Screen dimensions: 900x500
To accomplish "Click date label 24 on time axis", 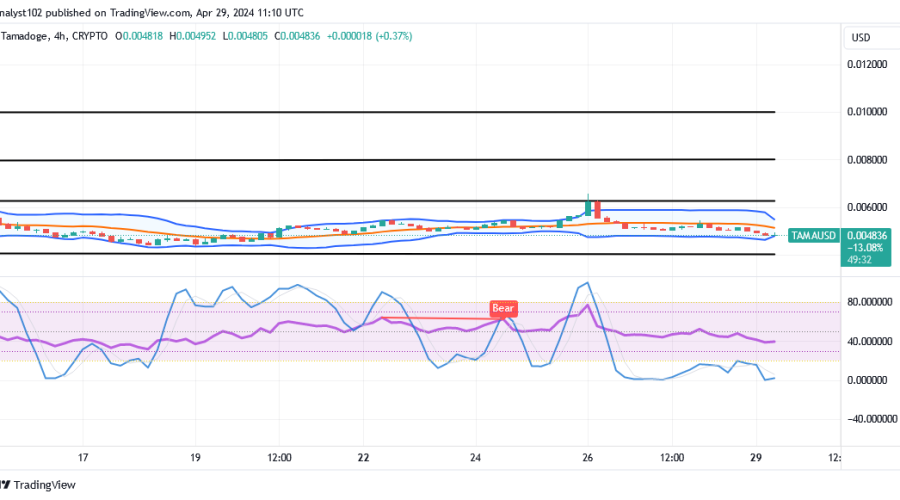I will tap(475, 458).
